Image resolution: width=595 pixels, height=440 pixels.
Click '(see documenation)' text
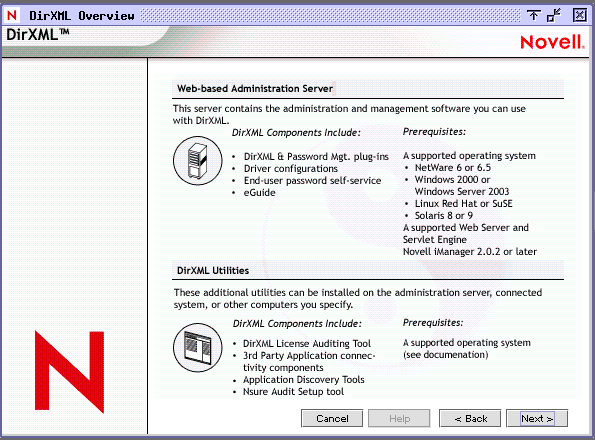[445, 355]
